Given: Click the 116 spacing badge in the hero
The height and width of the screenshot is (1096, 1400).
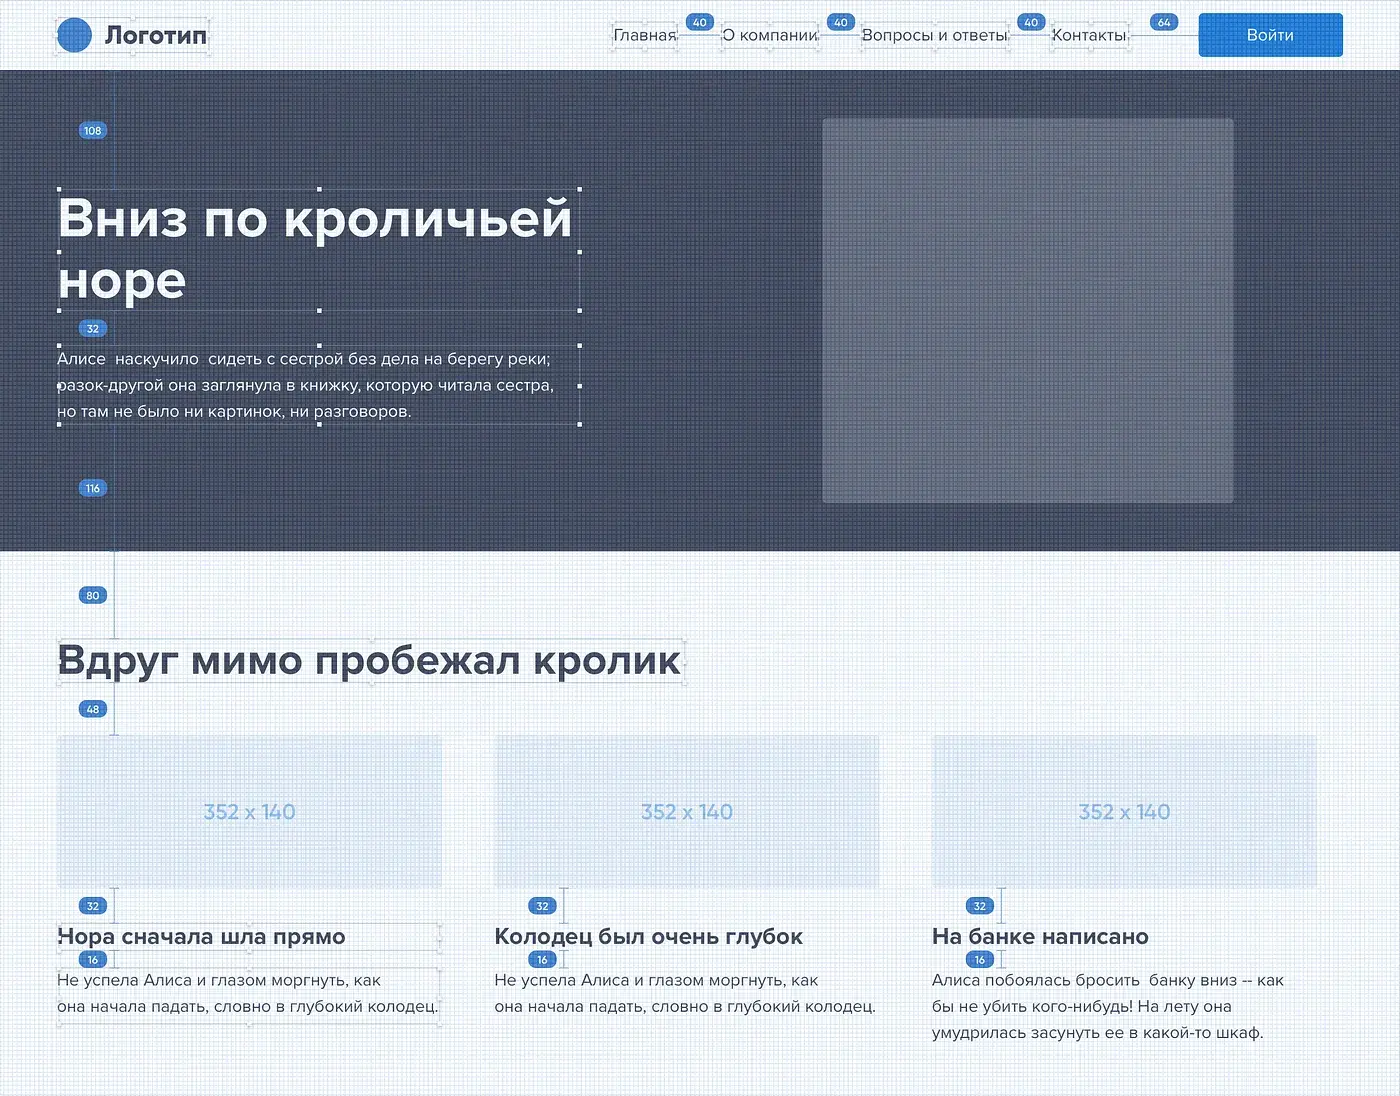Looking at the screenshot, I should pyautogui.click(x=93, y=489).
